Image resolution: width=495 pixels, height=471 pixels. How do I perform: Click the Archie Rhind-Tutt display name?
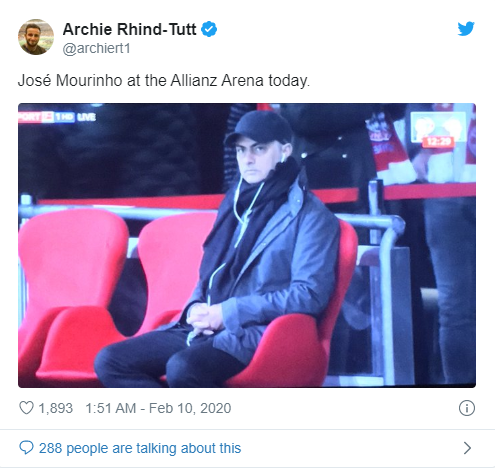click(x=129, y=29)
